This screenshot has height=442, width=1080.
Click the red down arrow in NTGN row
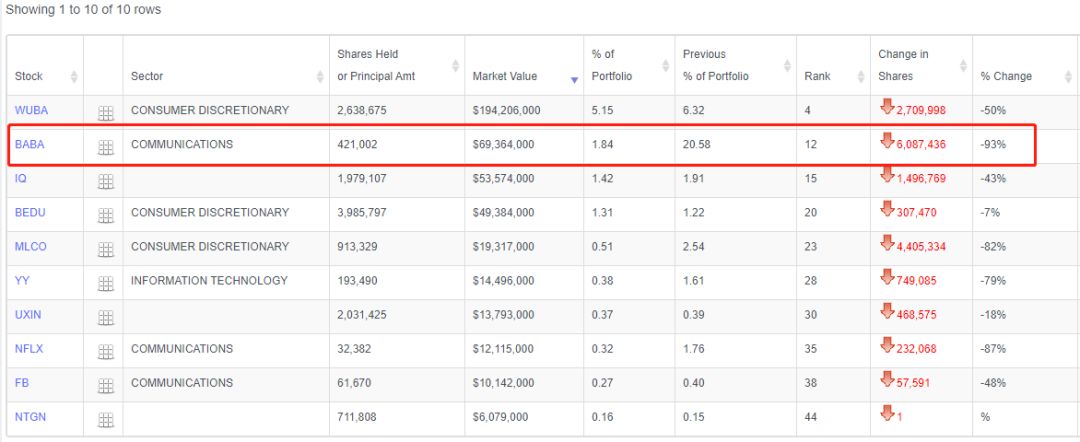coord(886,413)
